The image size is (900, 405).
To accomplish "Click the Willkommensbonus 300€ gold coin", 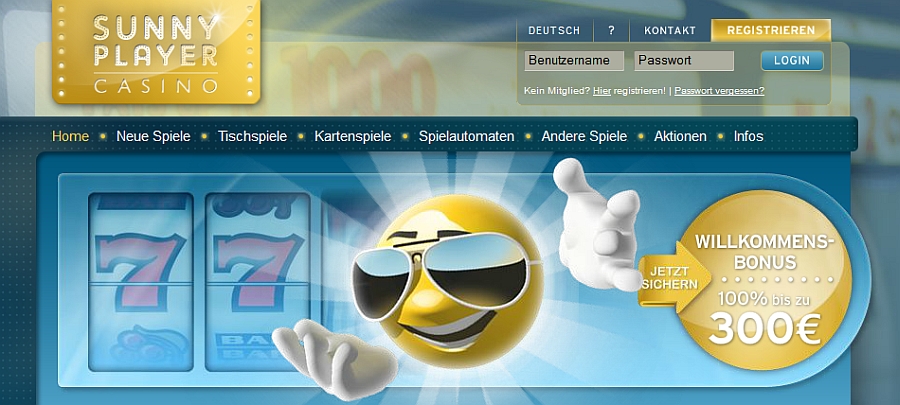I will (765, 279).
